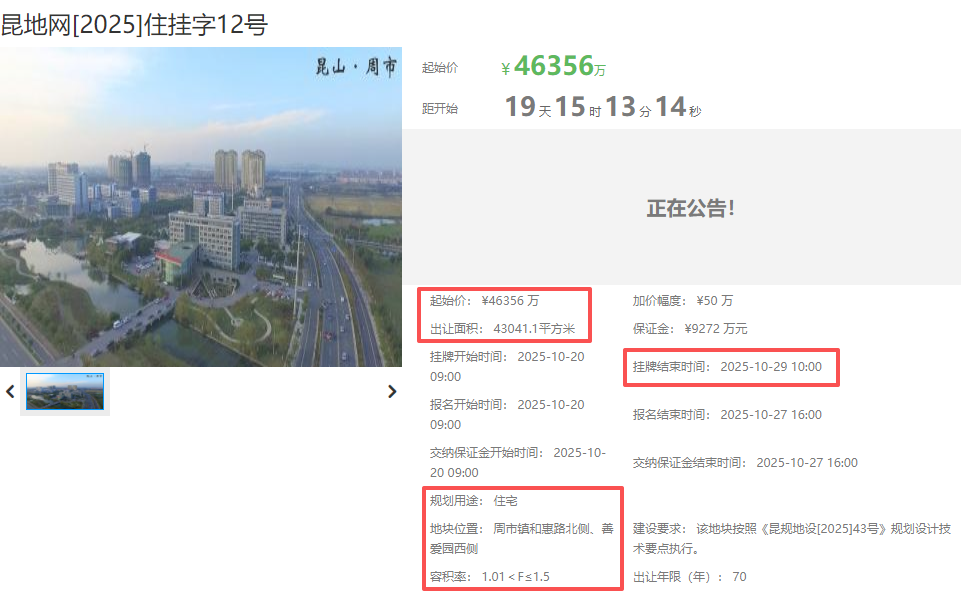
Task: Click the 距开始 countdown timer
Action: 602,108
